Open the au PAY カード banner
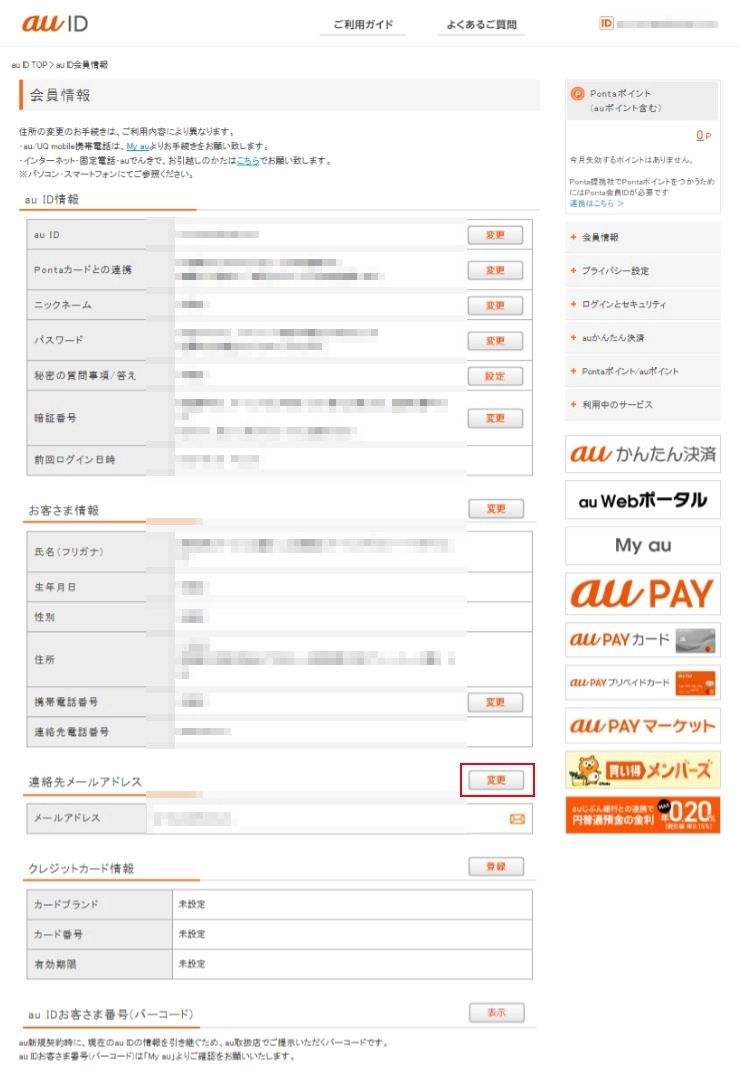 (x=642, y=639)
